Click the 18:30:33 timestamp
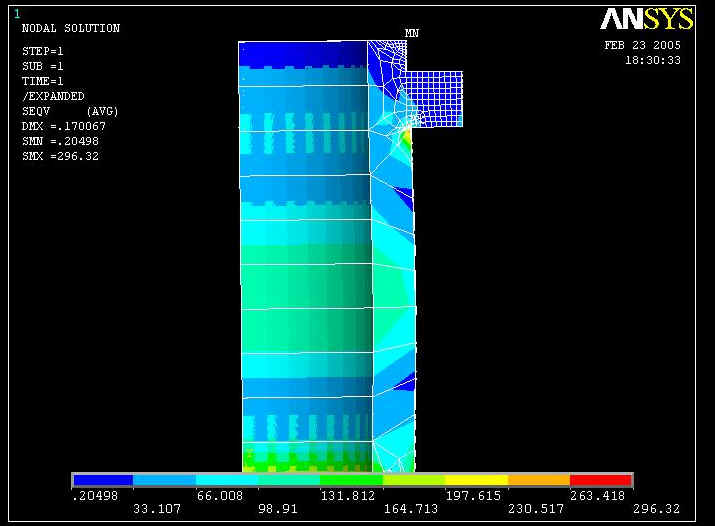Viewport: 715px width, 526px height. coord(653,60)
